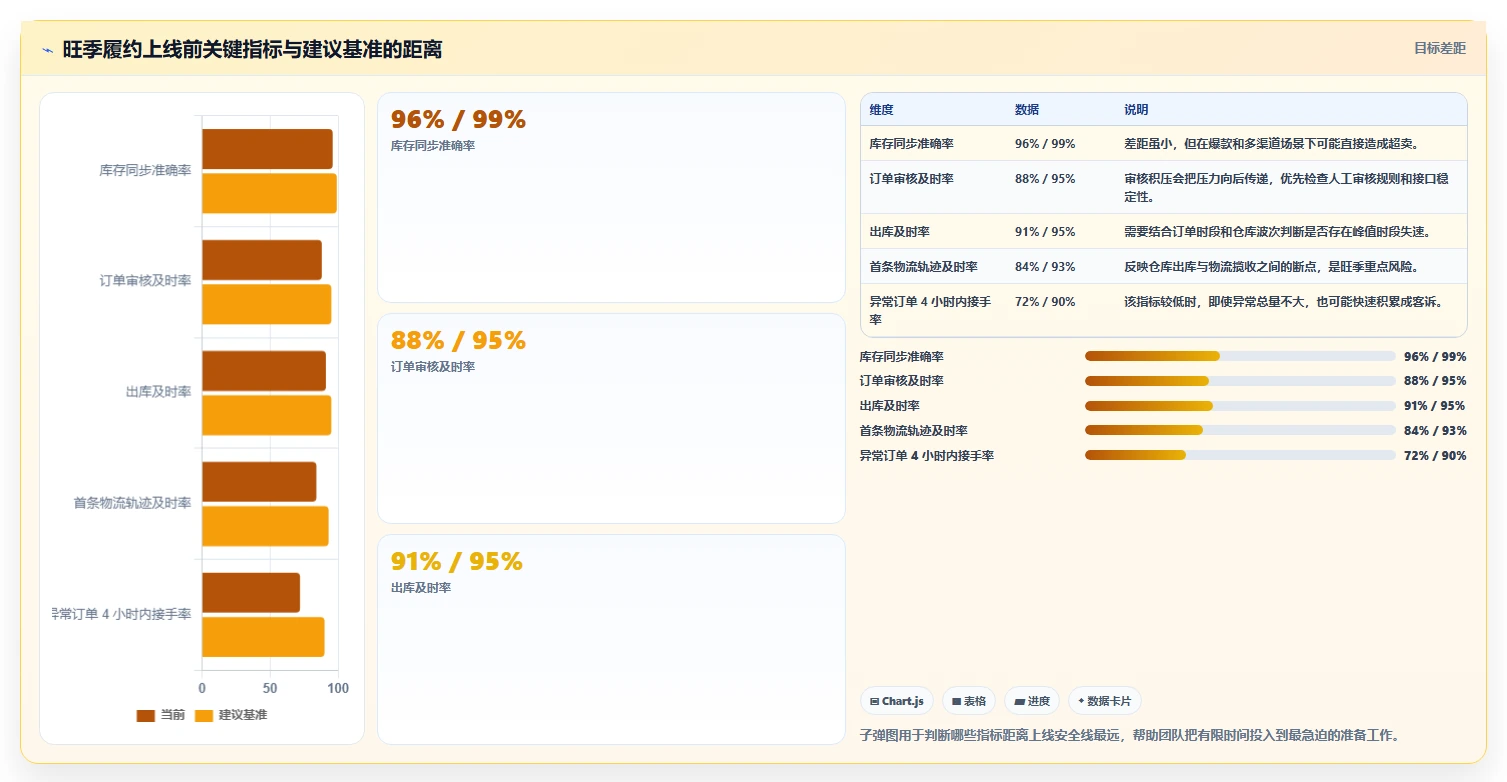Click the 异常订单 4 小时内接手率 table cell
The image size is (1507, 782).
(931, 311)
